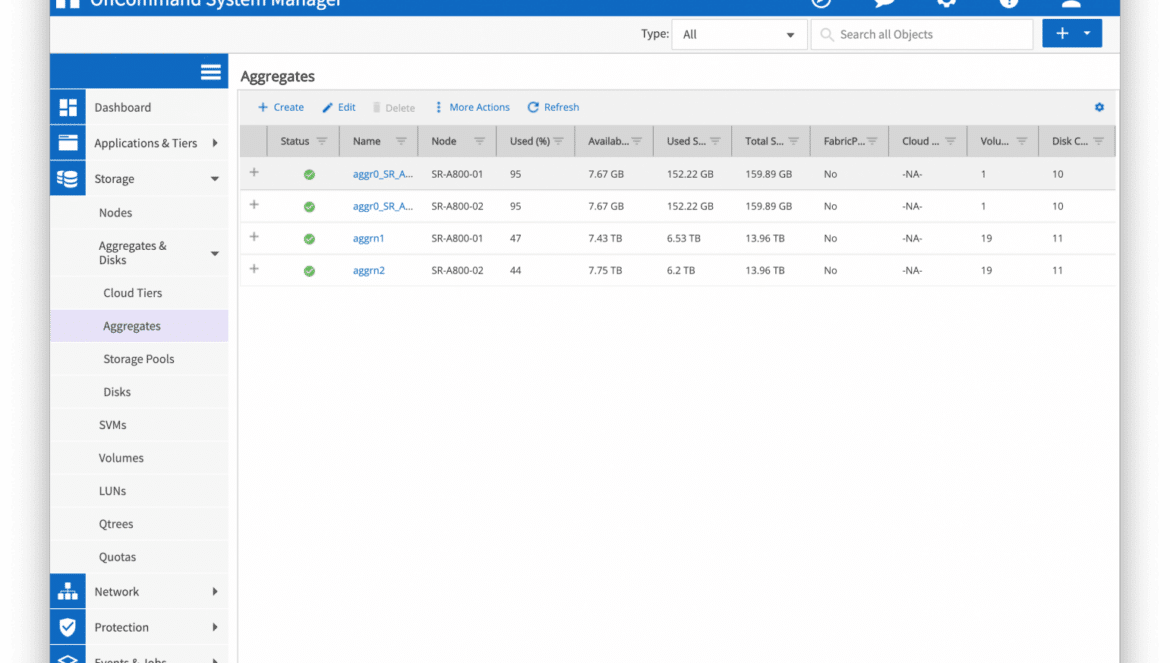Expand the Protection submenu arrow
Screen dimensions: 1170x663
pos(215,627)
